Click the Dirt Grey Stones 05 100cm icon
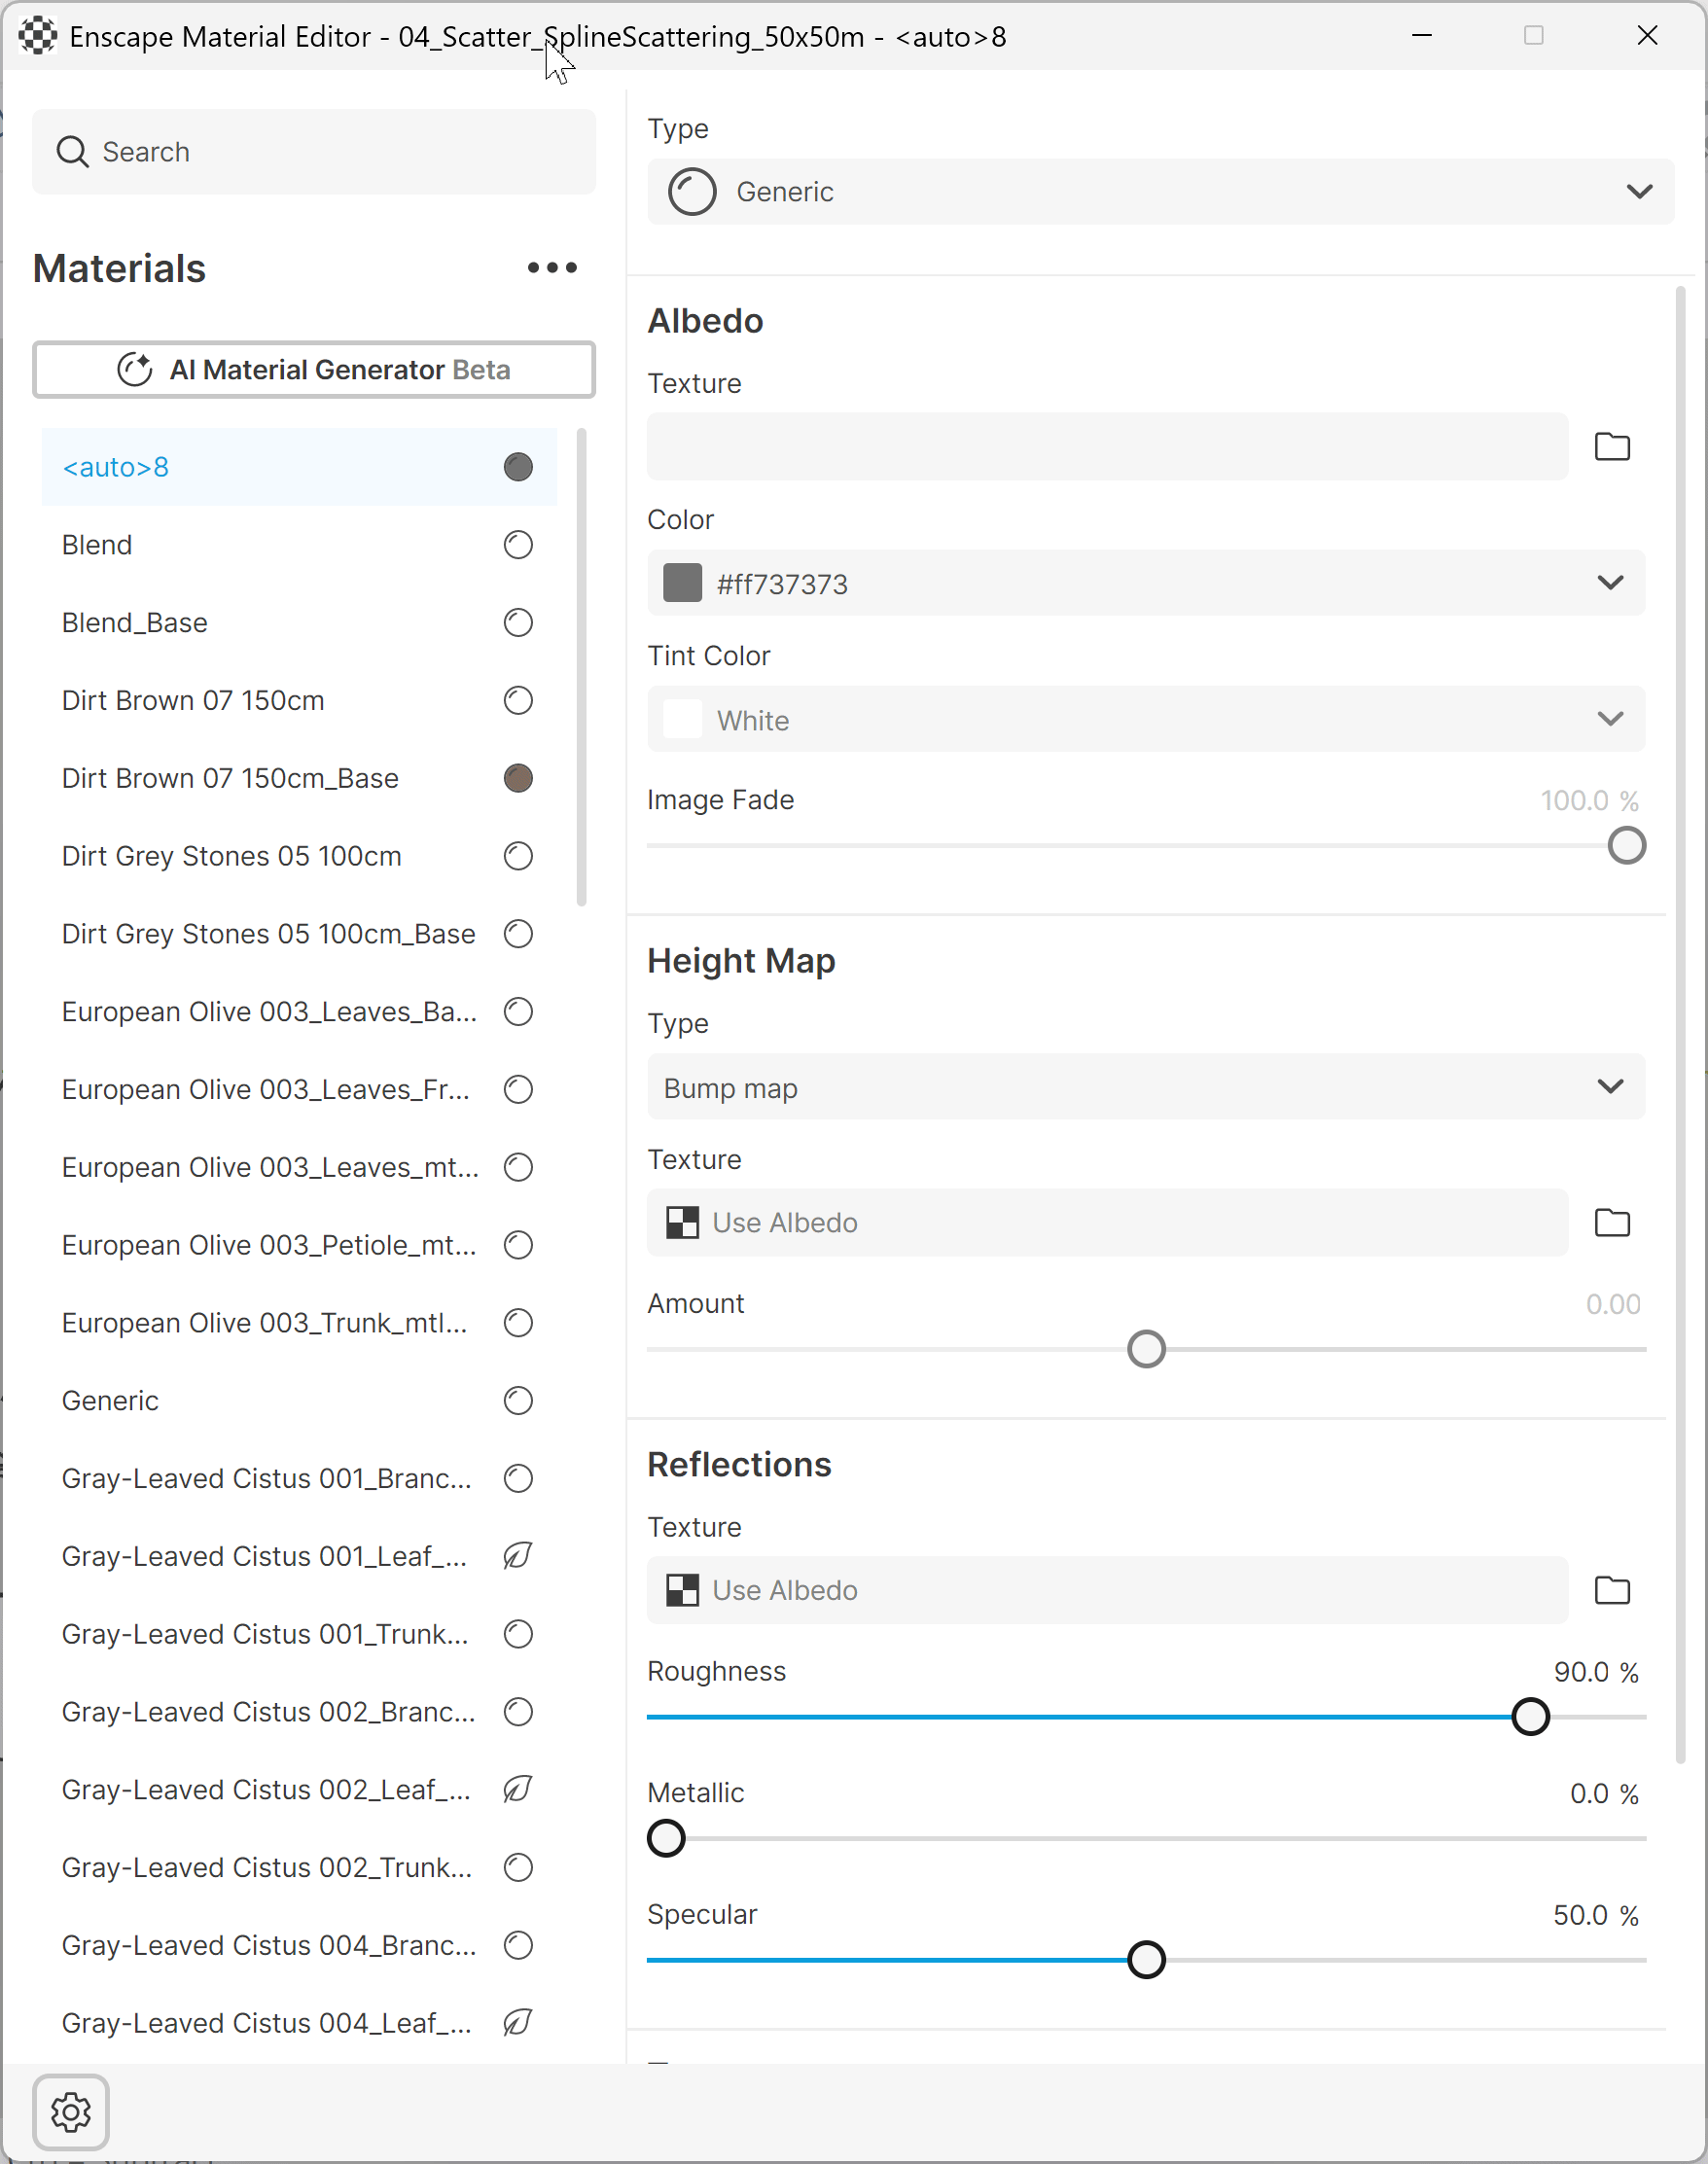The height and width of the screenshot is (2164, 1708). click(518, 856)
